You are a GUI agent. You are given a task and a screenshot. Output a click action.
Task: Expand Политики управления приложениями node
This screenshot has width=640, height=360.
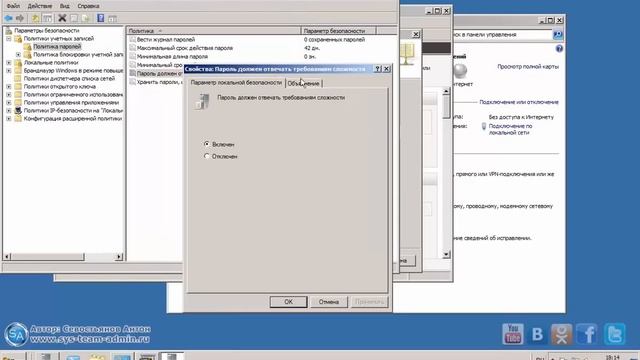(9, 102)
